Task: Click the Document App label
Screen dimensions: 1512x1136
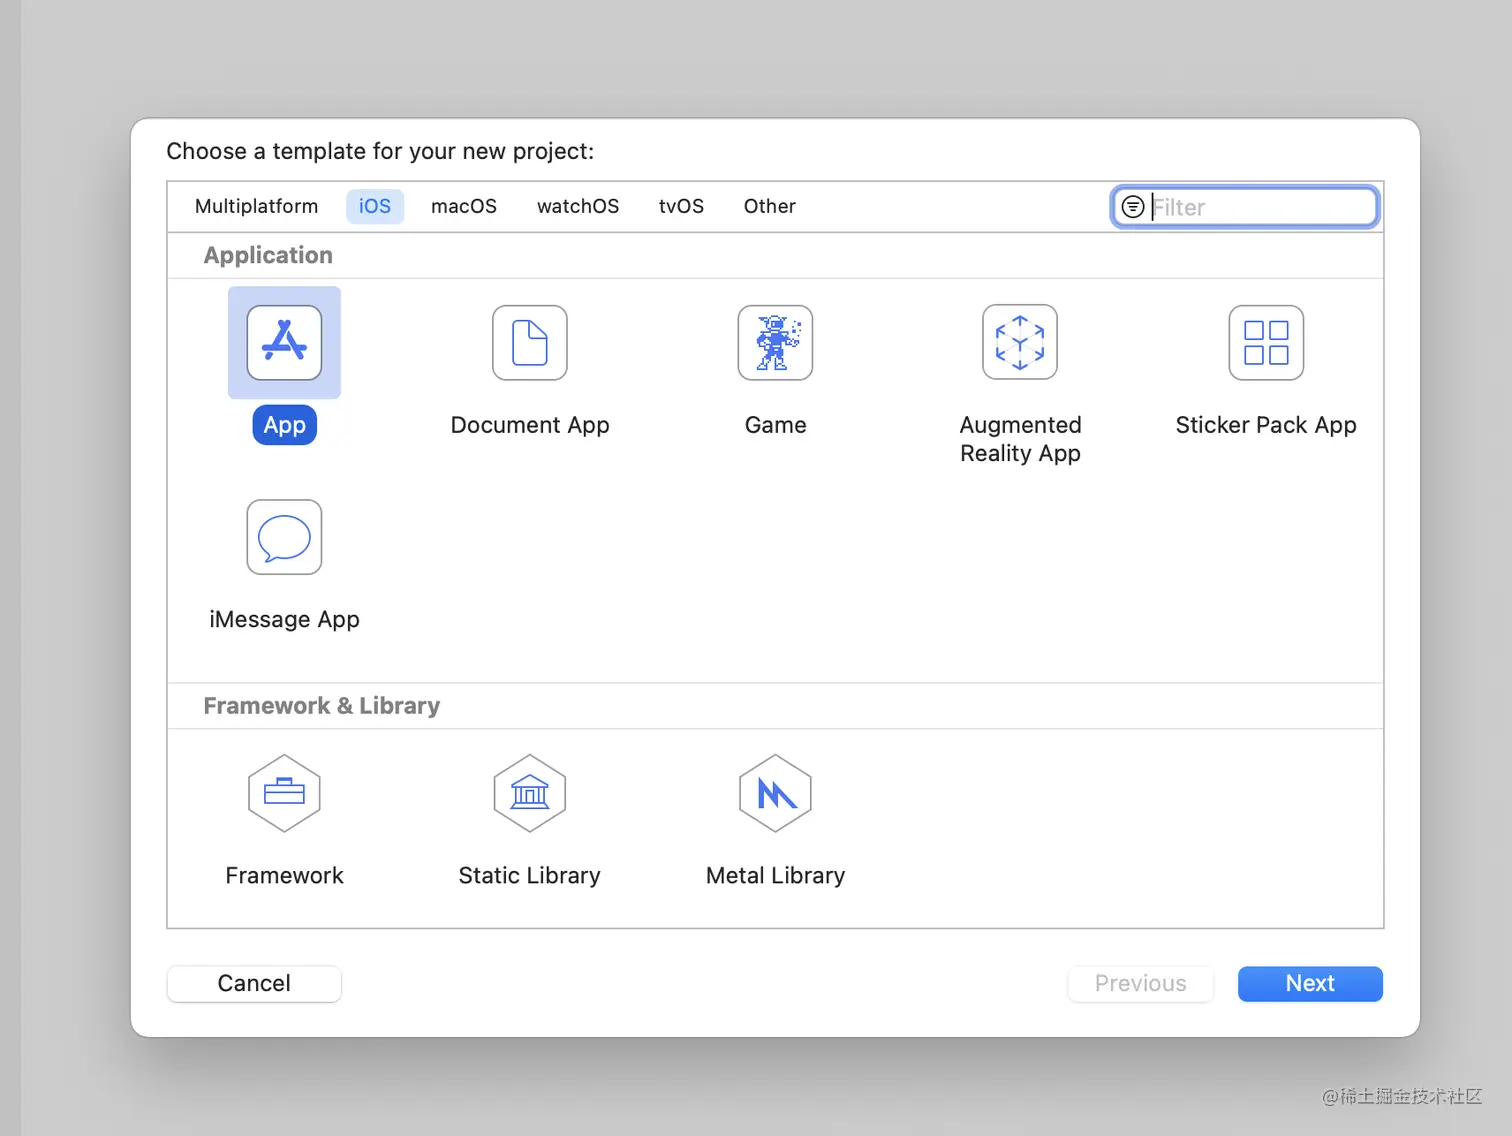Action: [530, 425]
